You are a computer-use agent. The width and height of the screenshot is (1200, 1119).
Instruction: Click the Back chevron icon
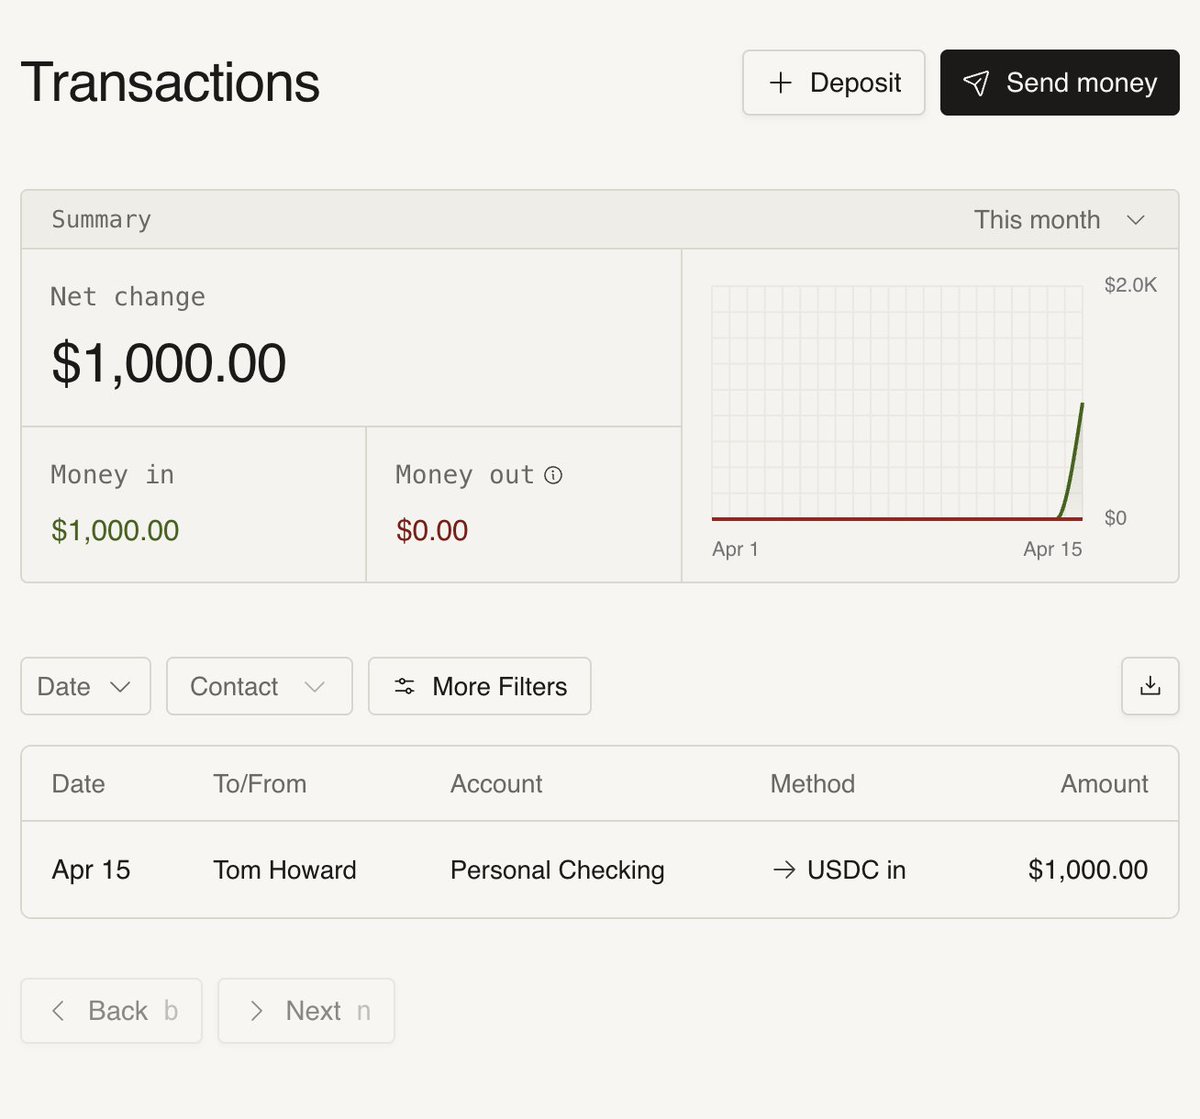tap(59, 1011)
